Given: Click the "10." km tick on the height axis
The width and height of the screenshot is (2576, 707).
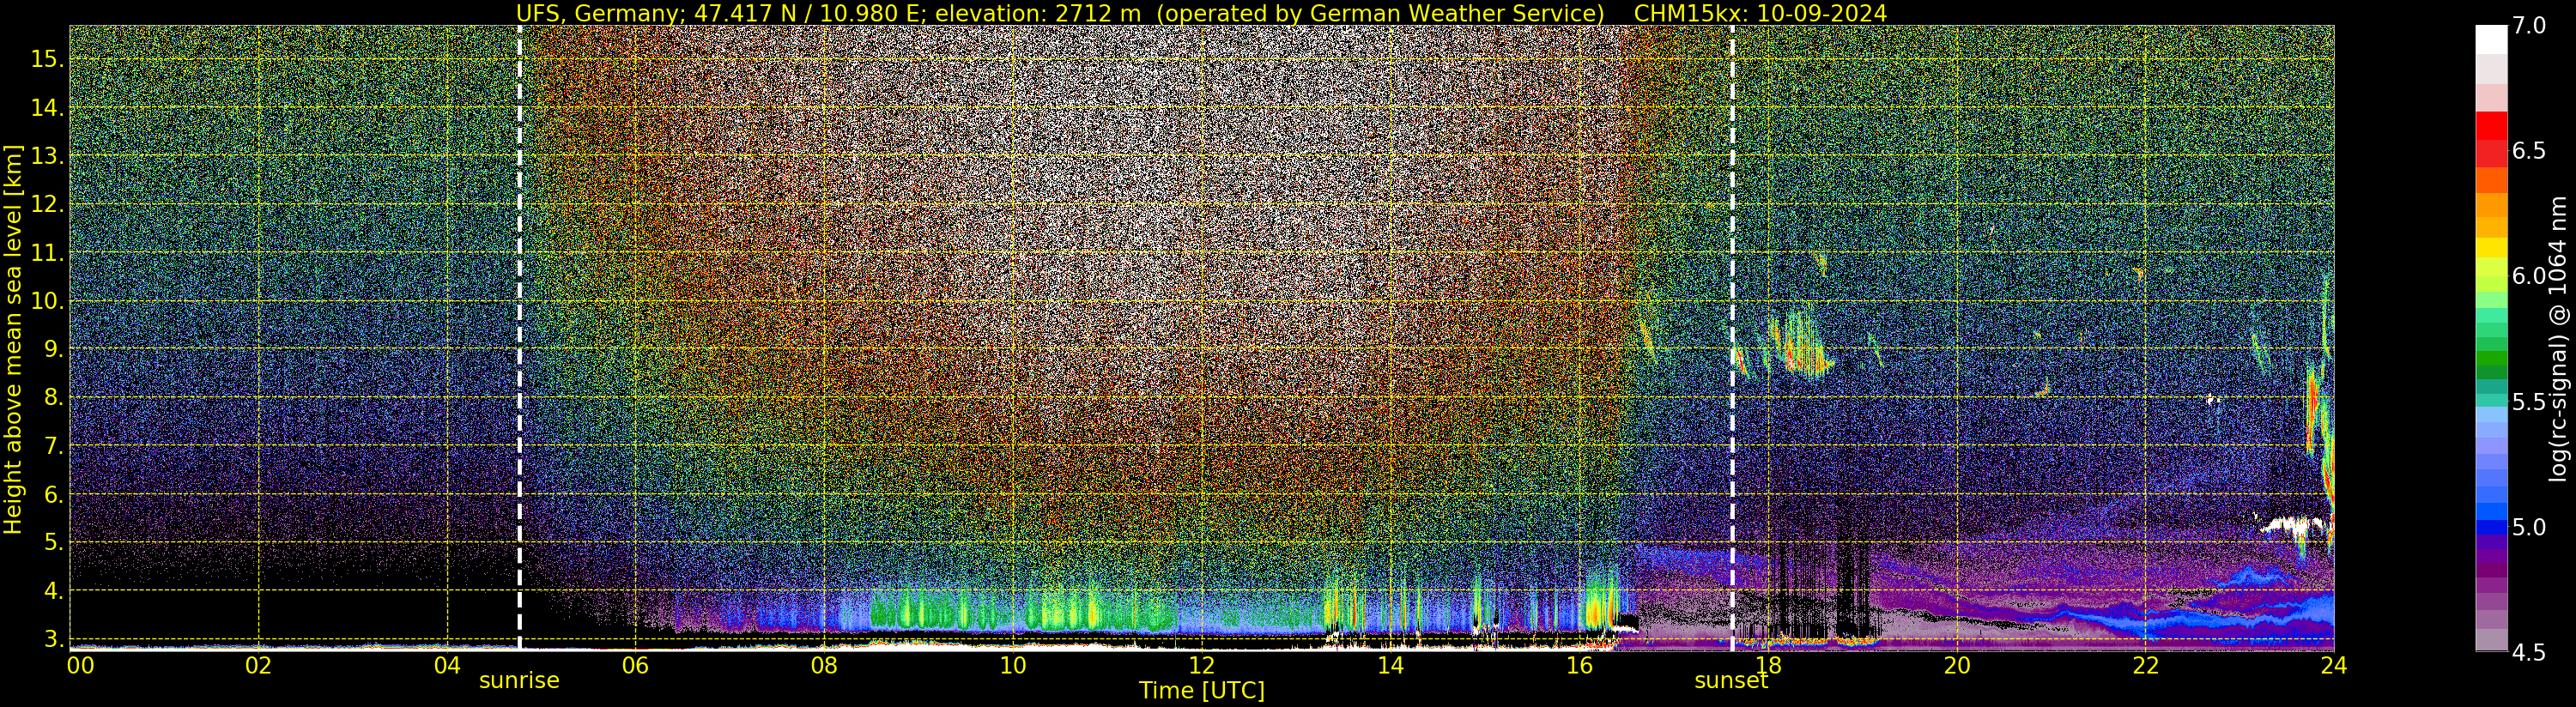Looking at the screenshot, I should (x=46, y=301).
